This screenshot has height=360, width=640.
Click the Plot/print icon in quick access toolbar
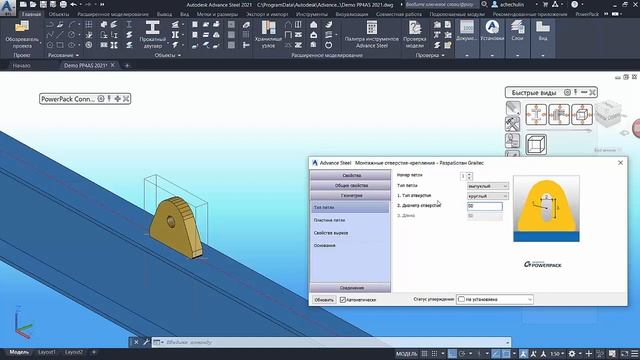click(x=63, y=4)
